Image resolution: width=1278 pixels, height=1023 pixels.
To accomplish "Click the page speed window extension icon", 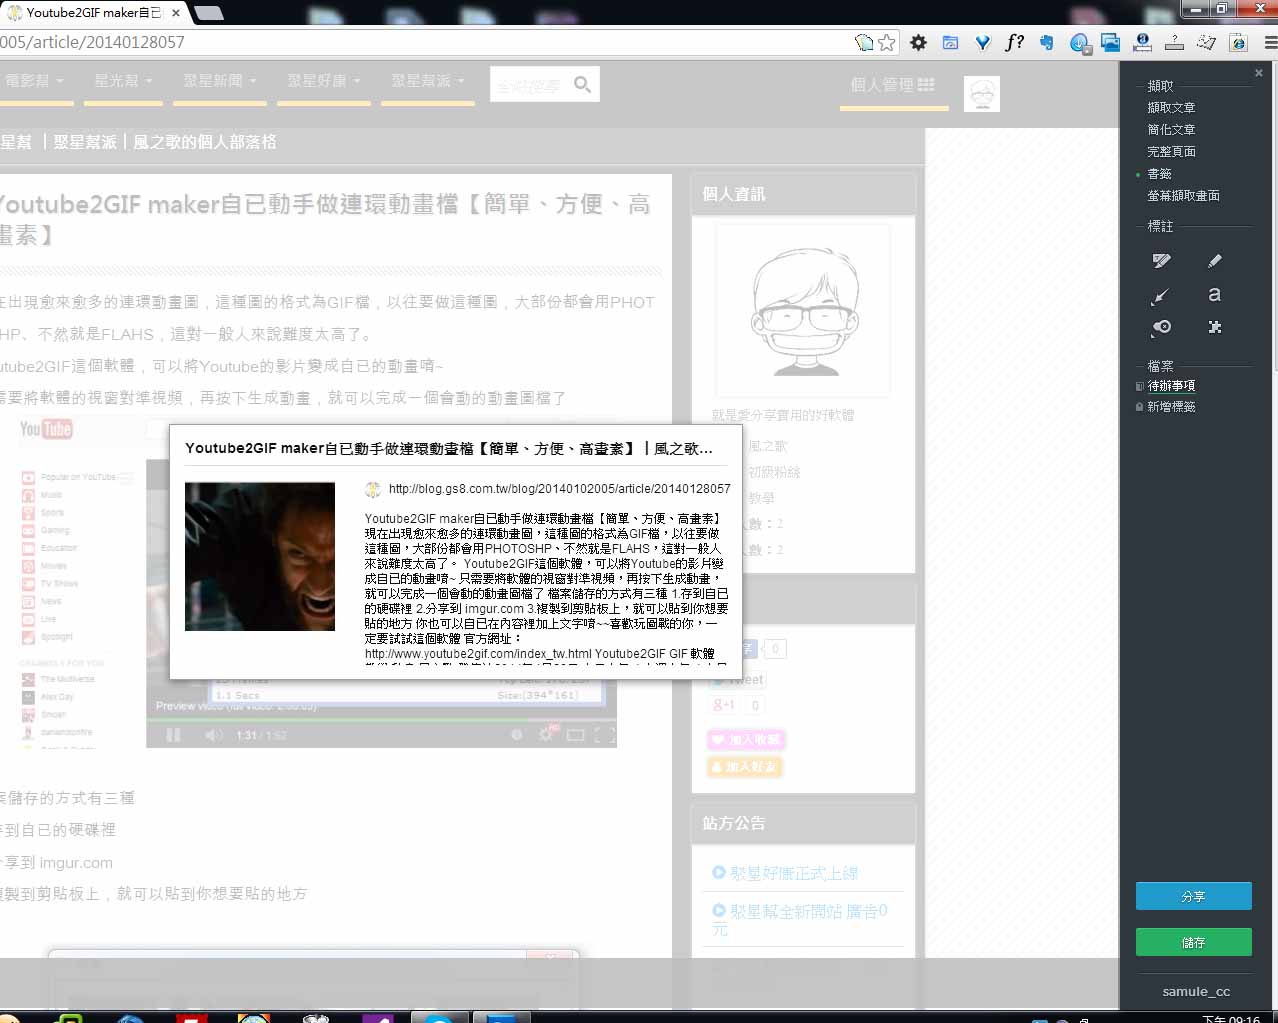I will click(950, 42).
